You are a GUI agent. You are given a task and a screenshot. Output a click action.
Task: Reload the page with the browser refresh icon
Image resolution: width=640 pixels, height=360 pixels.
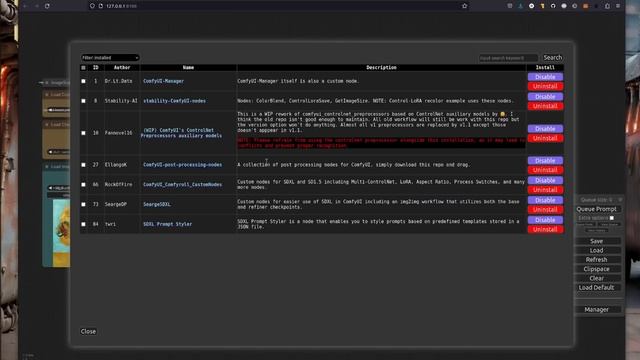coord(47,6)
